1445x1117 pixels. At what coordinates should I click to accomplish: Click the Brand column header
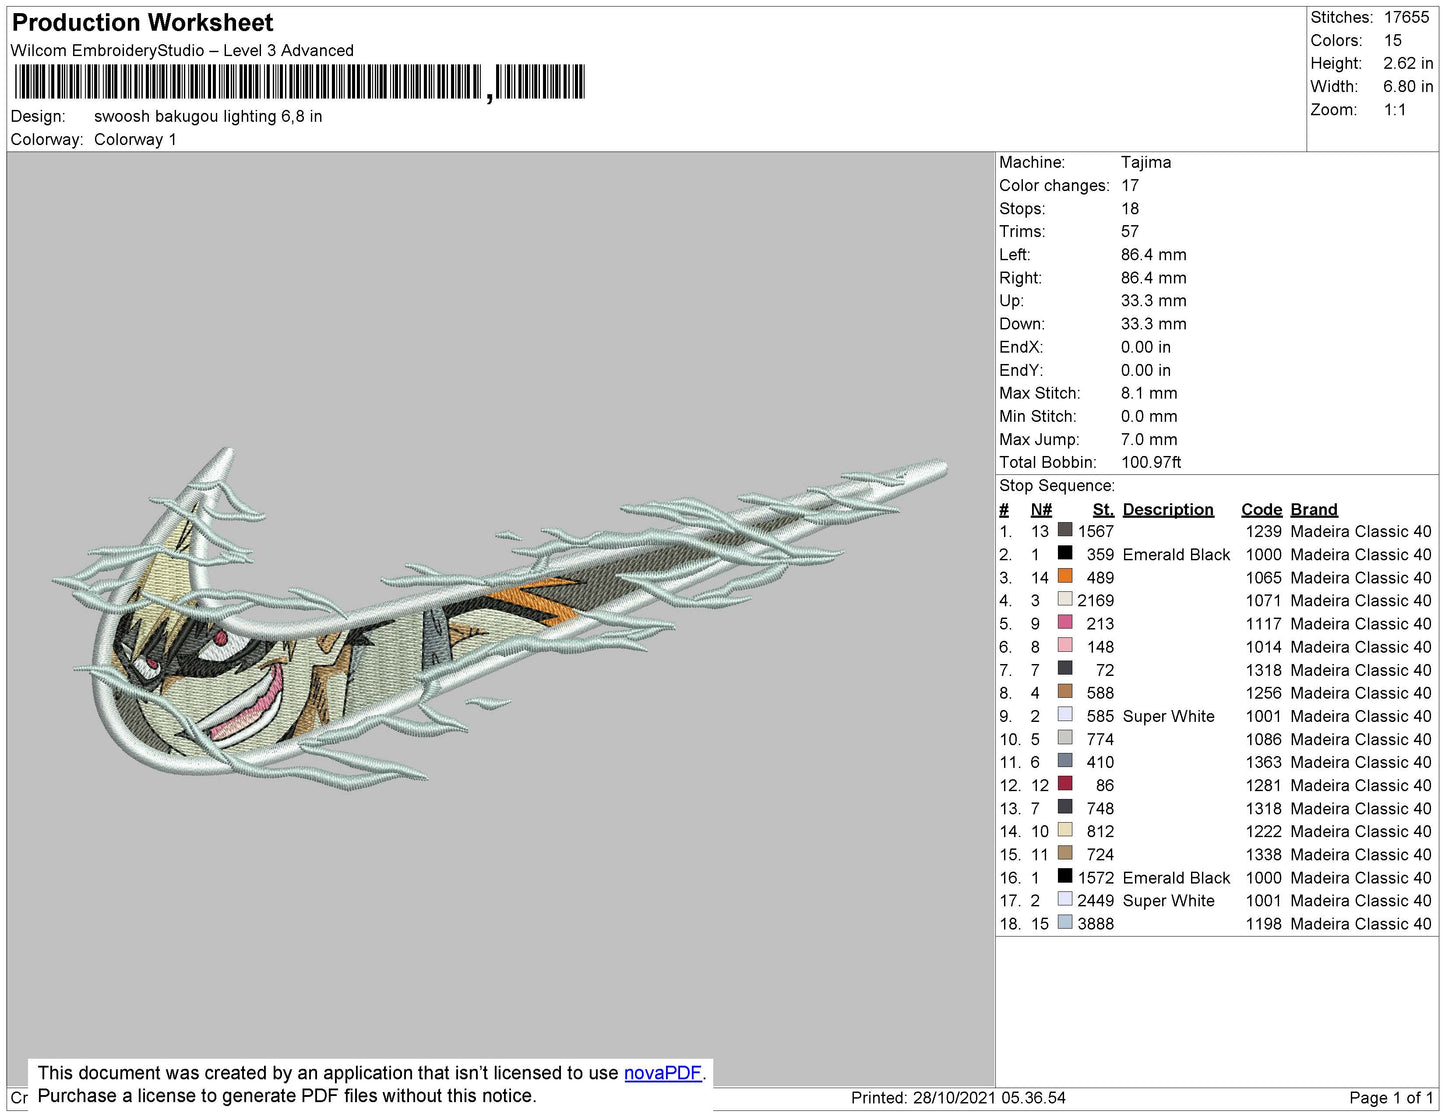tap(1314, 509)
